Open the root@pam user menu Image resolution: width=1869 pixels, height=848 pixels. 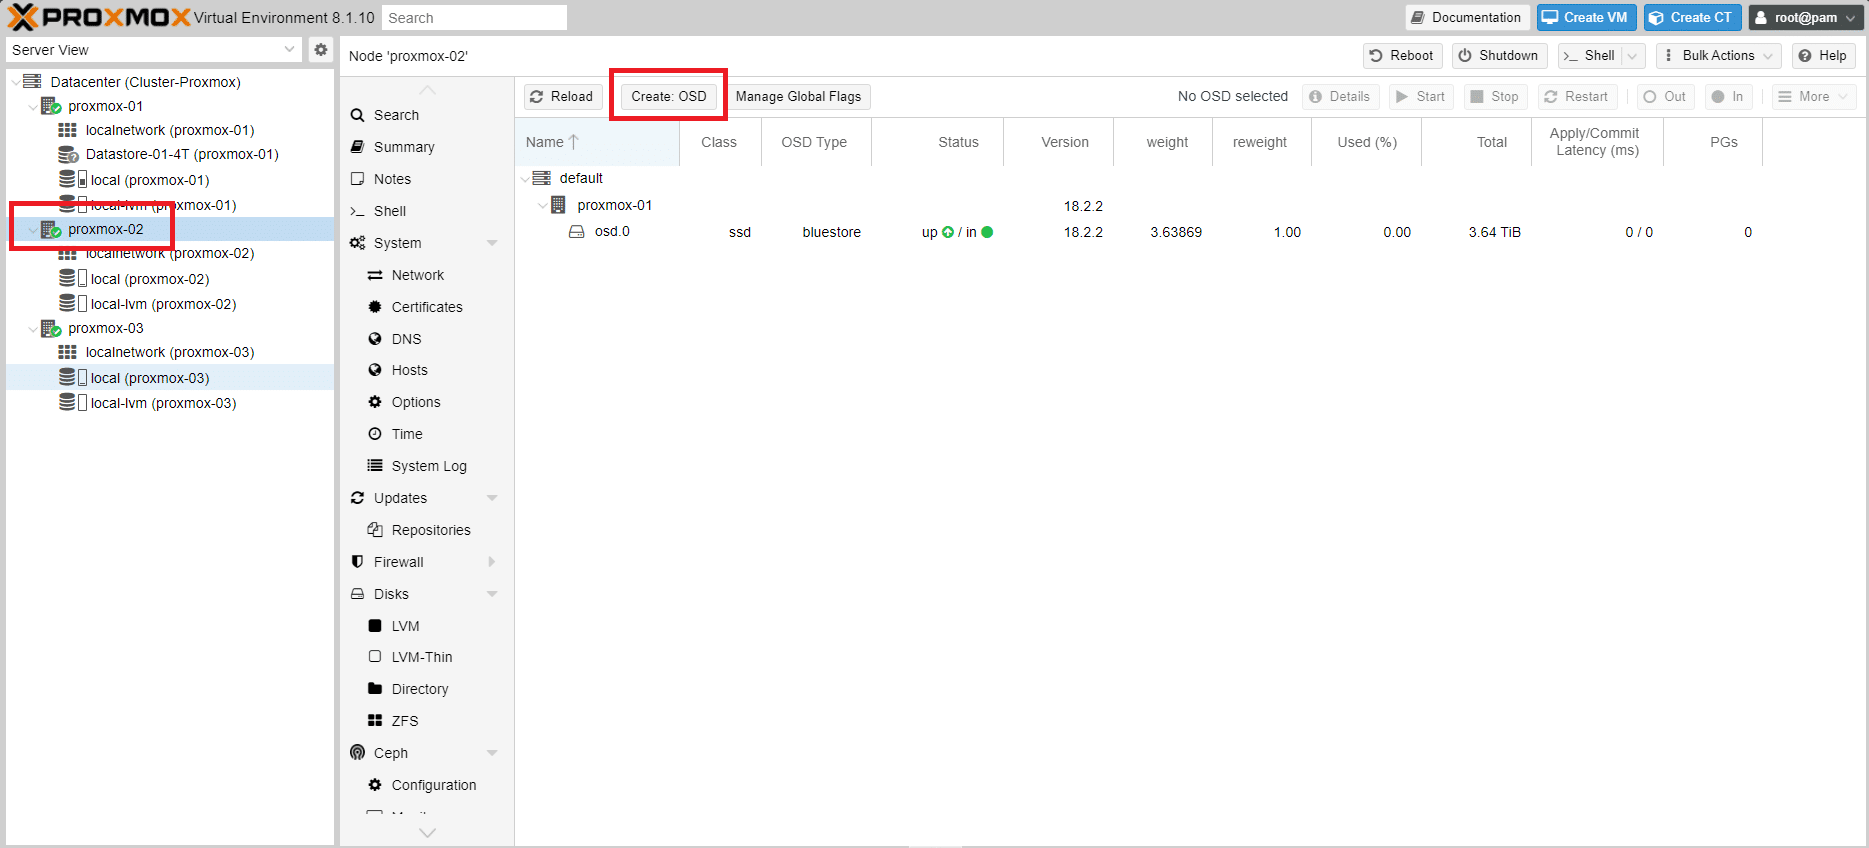pos(1805,18)
